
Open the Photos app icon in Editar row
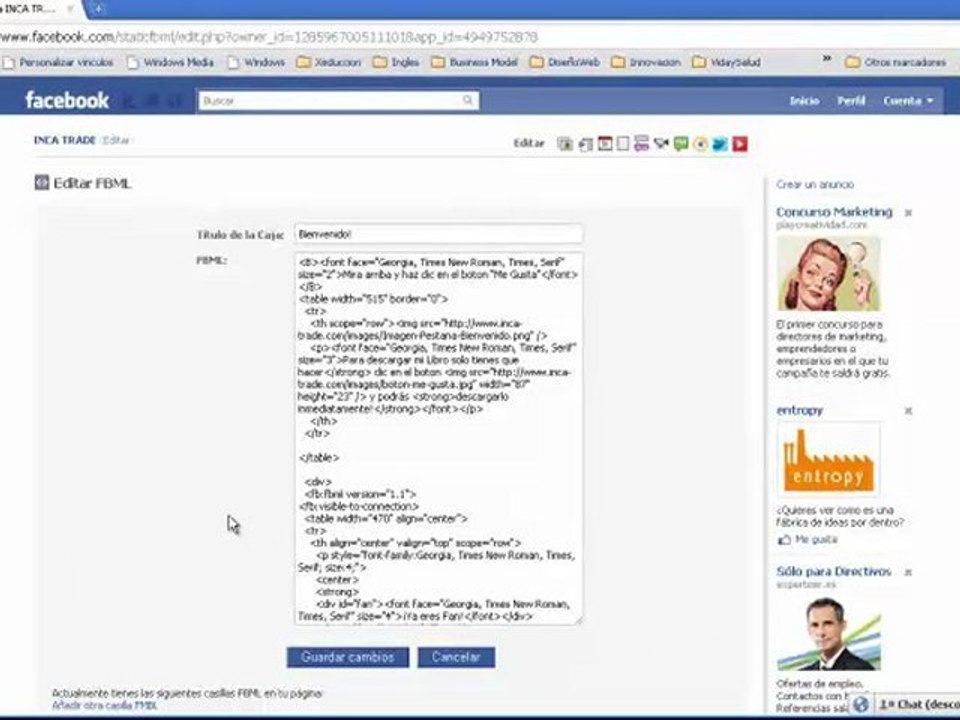564,144
